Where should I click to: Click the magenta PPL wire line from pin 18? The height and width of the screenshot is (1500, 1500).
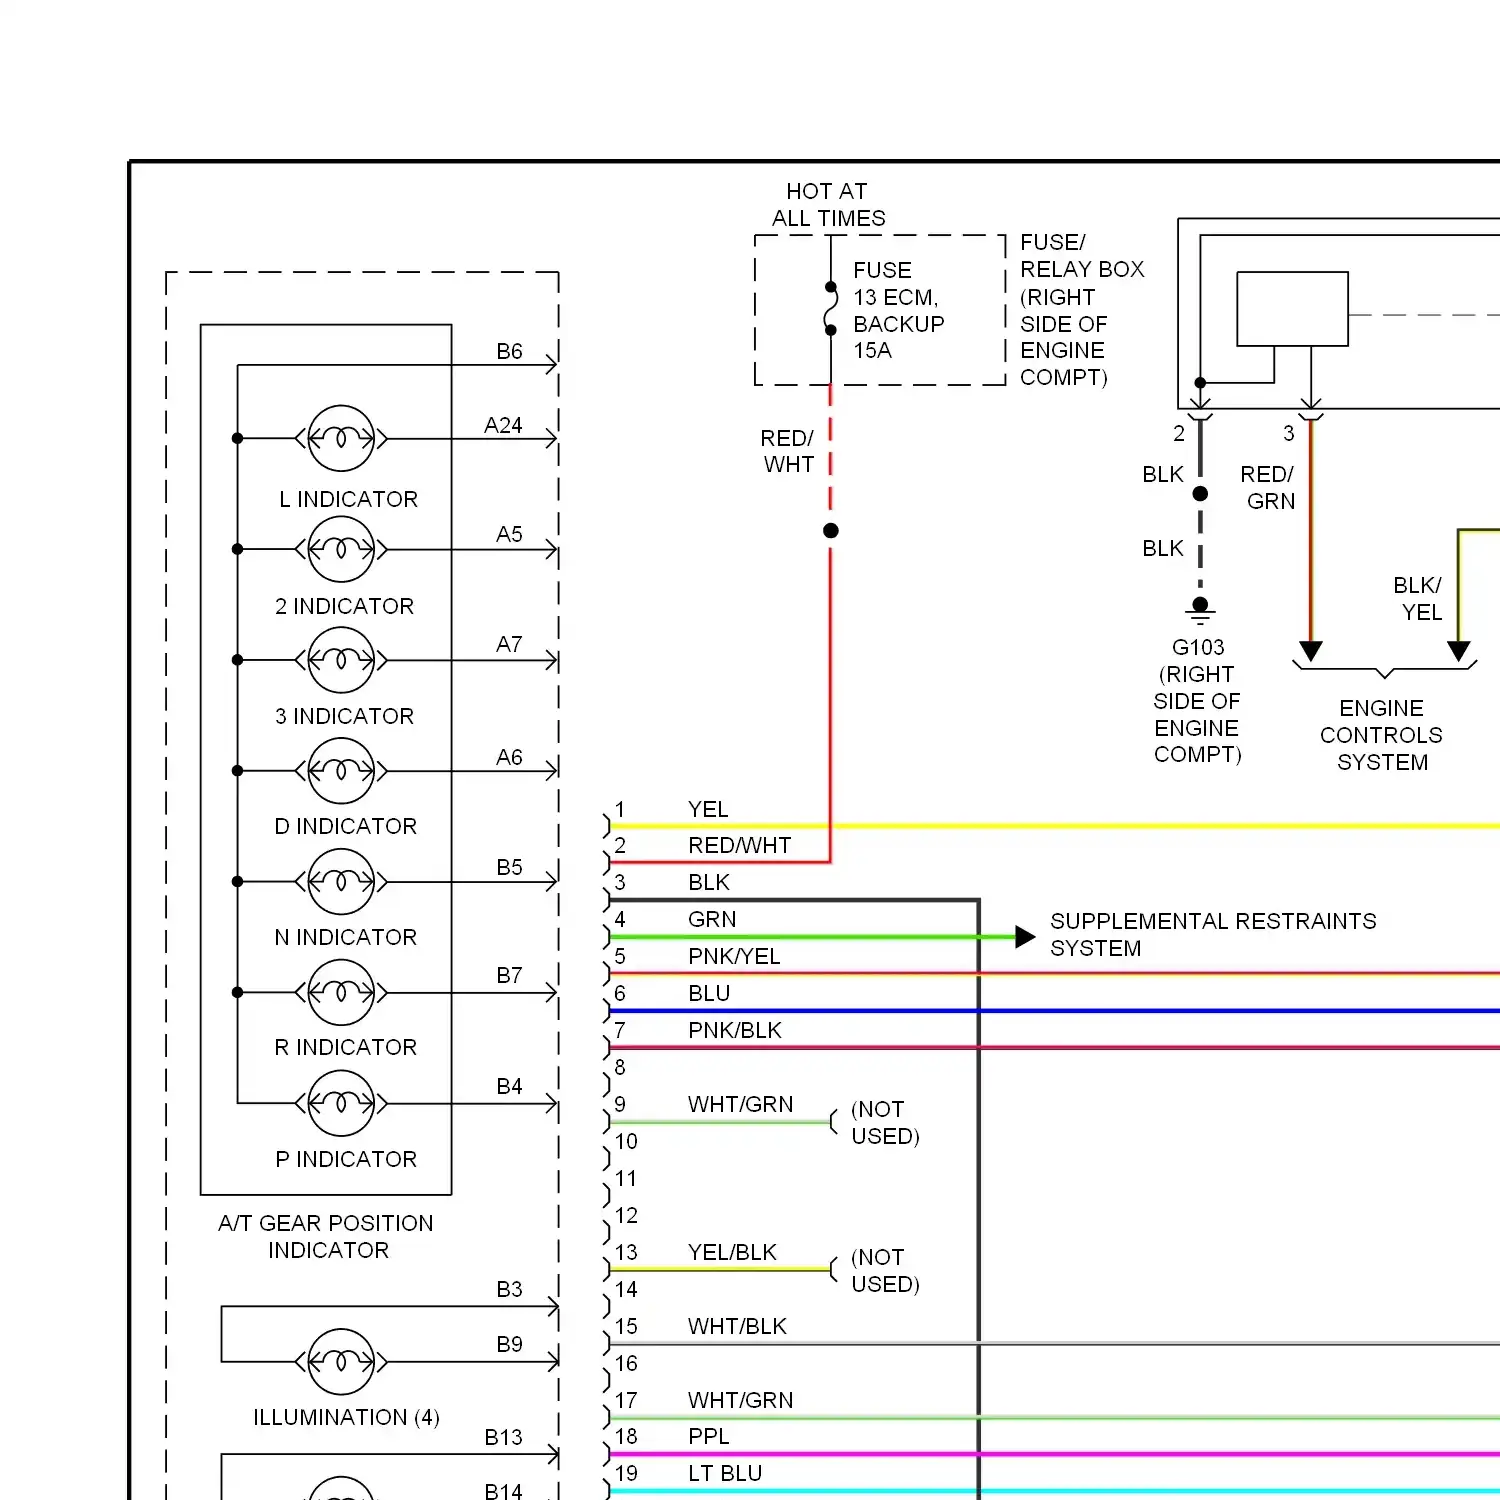1055,1455
